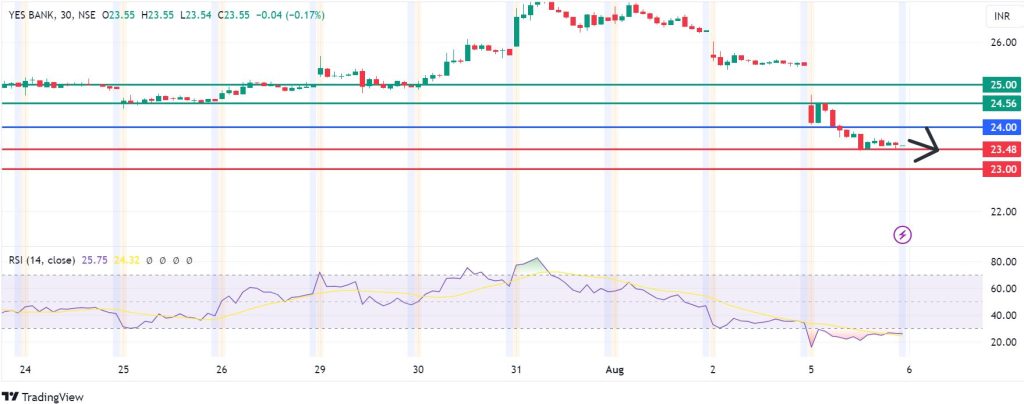
Task: Click the yellow RSI average value 24.32
Action: click(x=125, y=260)
